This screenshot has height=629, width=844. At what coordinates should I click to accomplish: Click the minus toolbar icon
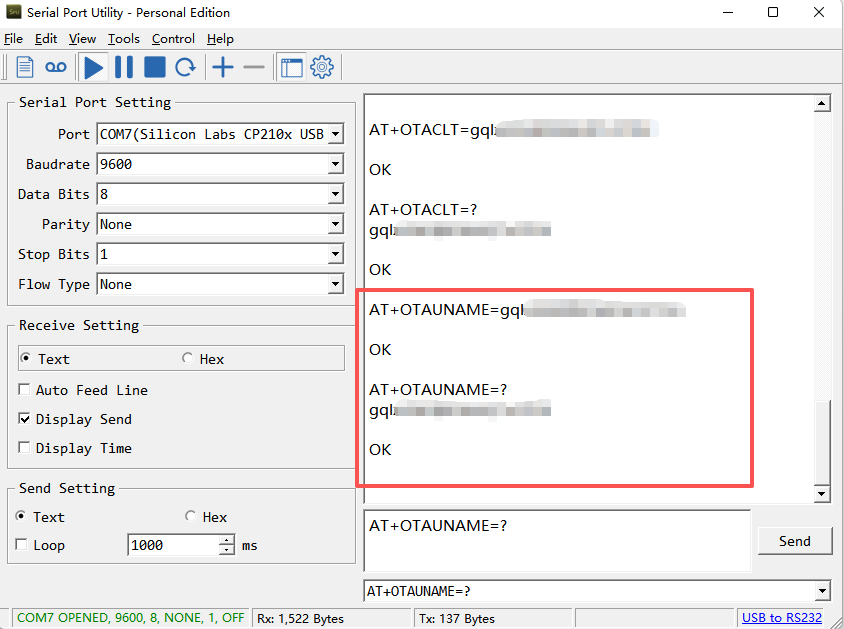[254, 67]
